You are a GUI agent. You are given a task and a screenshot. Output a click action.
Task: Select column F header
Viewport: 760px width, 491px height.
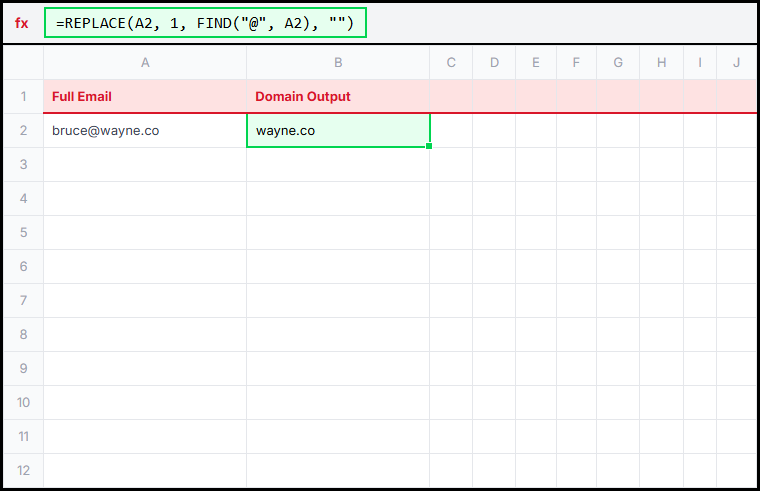tap(576, 63)
